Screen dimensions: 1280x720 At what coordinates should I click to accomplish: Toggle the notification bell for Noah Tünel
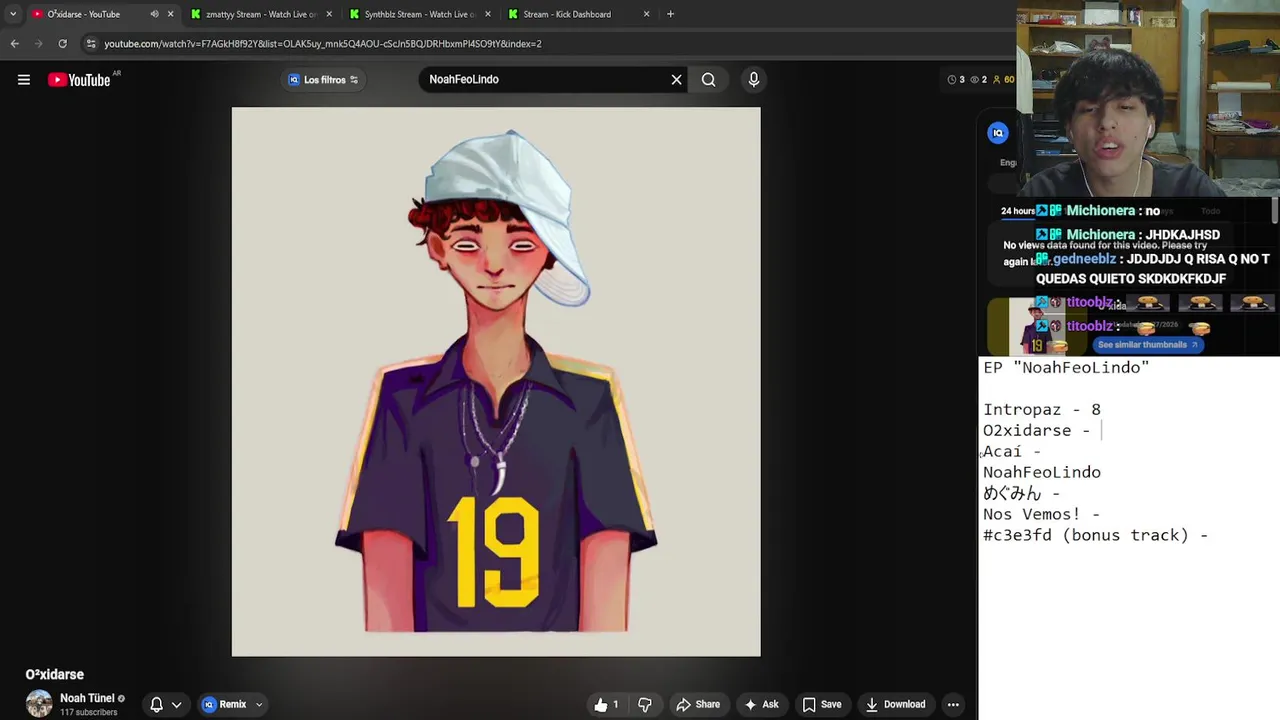(x=156, y=704)
